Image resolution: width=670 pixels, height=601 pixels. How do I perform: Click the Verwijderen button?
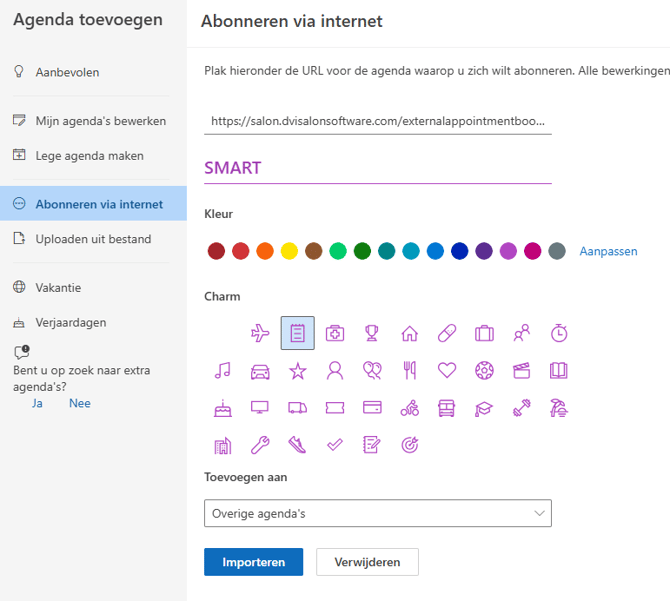point(367,562)
